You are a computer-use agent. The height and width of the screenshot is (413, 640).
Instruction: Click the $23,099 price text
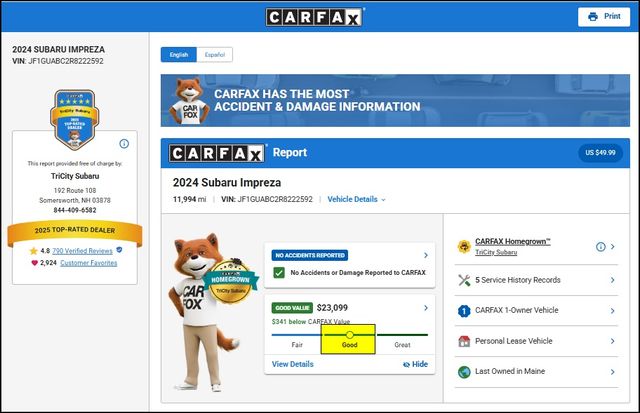[332, 308]
